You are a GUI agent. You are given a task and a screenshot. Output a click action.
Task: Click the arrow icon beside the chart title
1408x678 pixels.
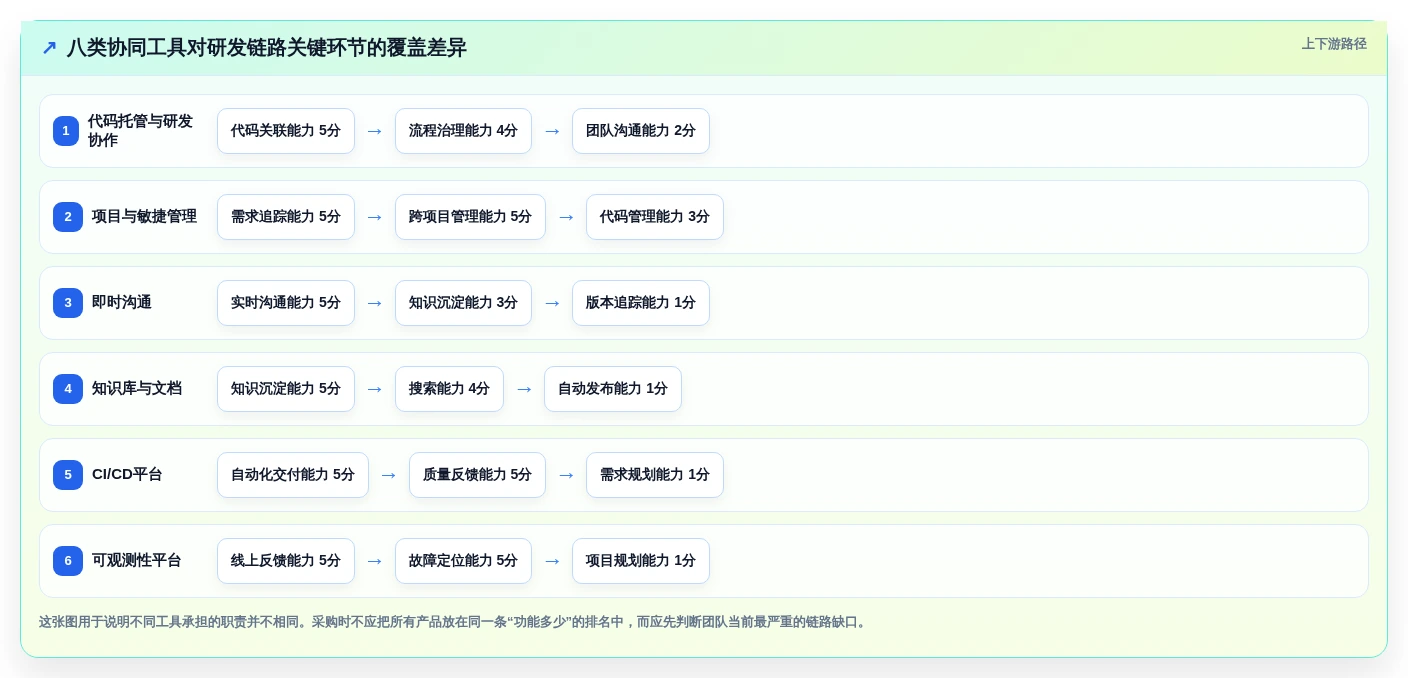click(49, 47)
